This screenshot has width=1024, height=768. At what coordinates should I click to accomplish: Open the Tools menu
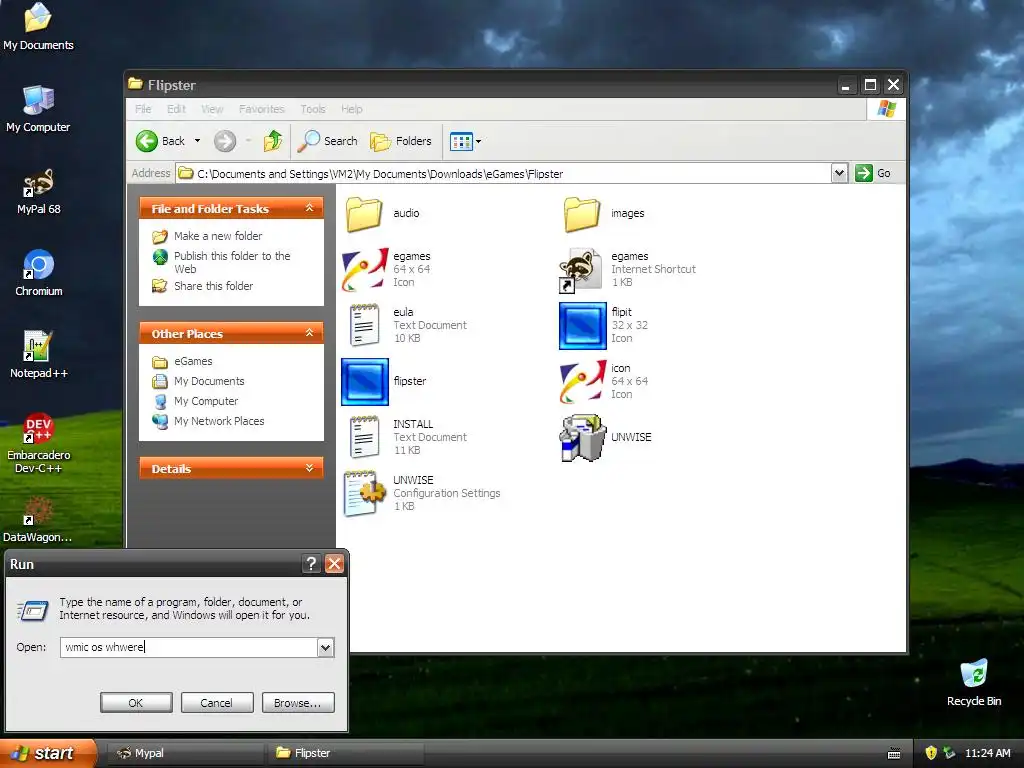click(x=313, y=109)
